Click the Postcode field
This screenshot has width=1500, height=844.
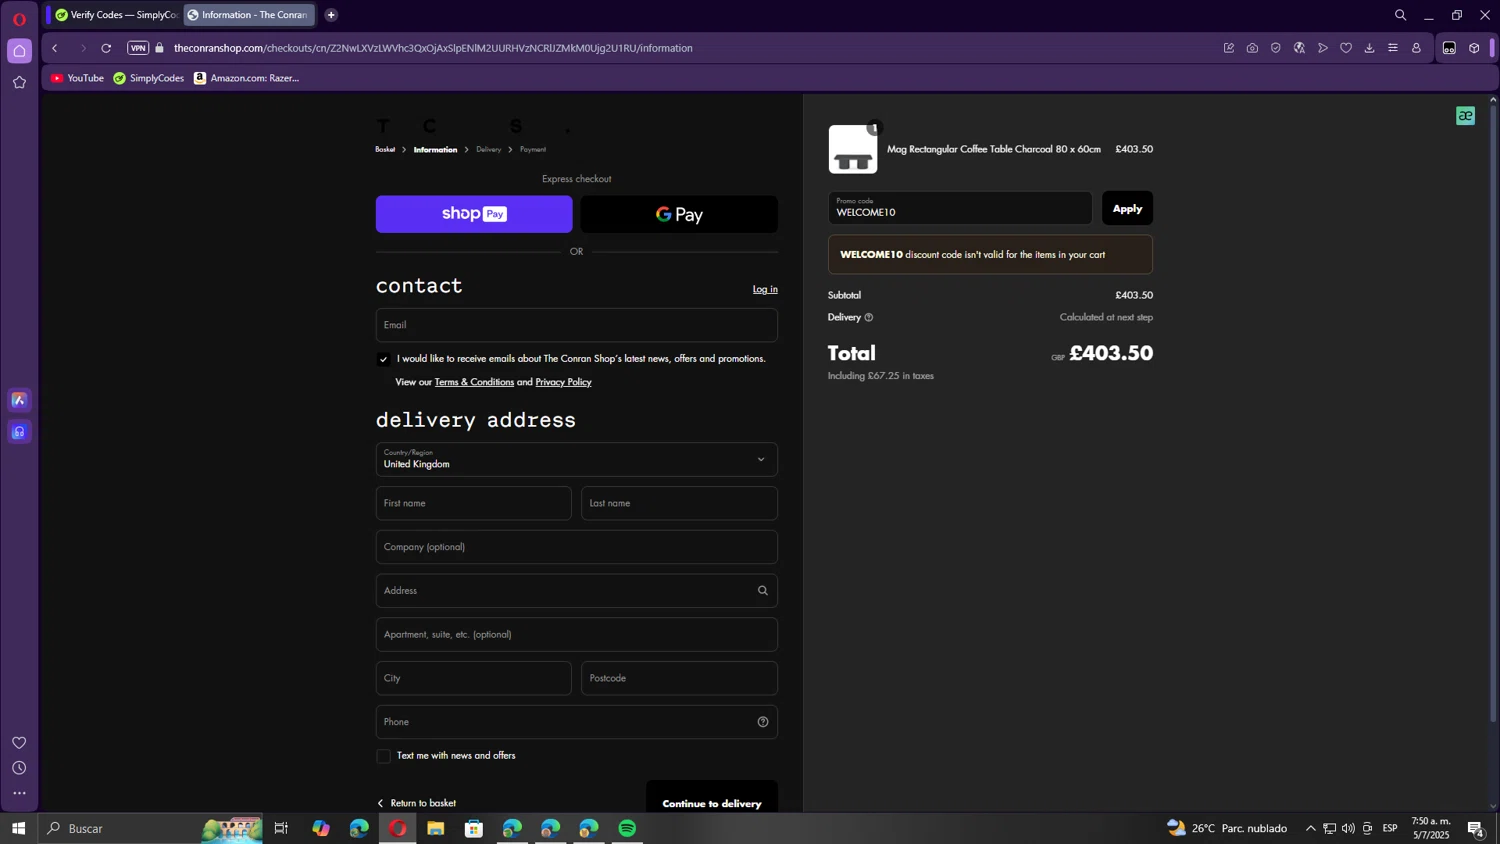point(679,678)
